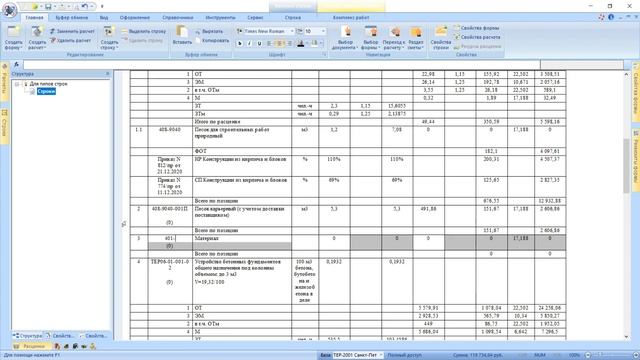The width and height of the screenshot is (640, 360).
Task: Open the round application menu button
Action: [9, 10]
